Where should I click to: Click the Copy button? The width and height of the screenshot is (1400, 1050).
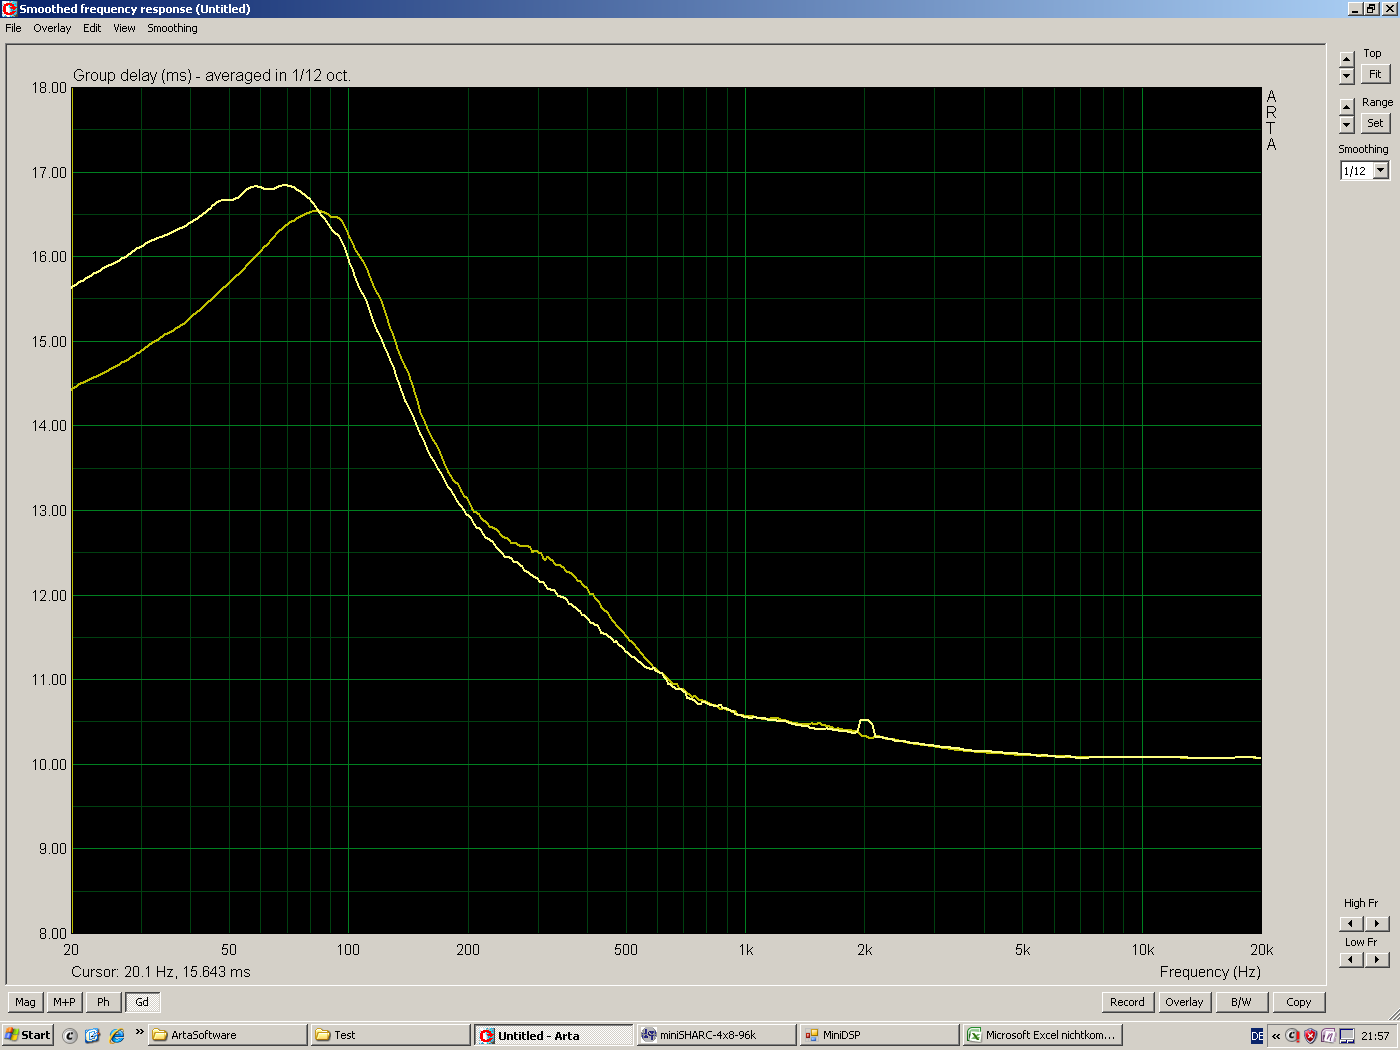click(1298, 1002)
